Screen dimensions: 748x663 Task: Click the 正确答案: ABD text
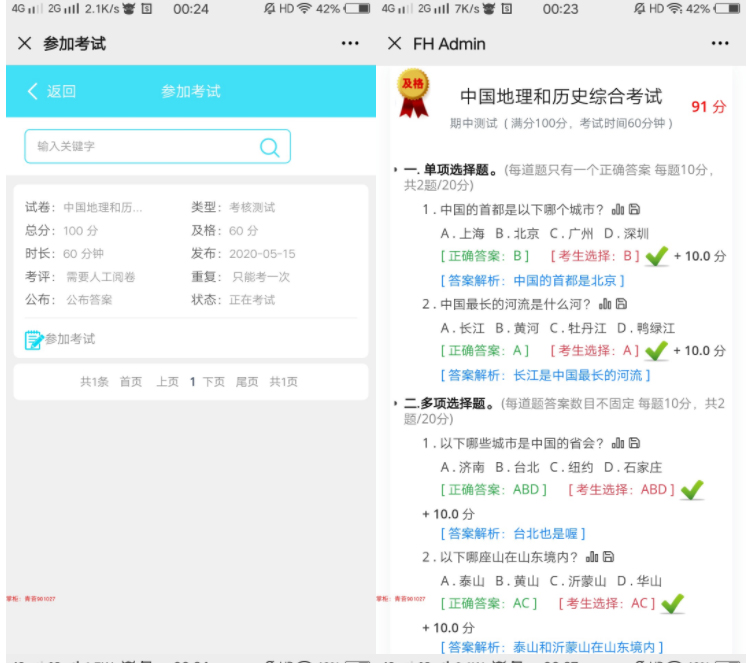pyautogui.click(x=493, y=490)
